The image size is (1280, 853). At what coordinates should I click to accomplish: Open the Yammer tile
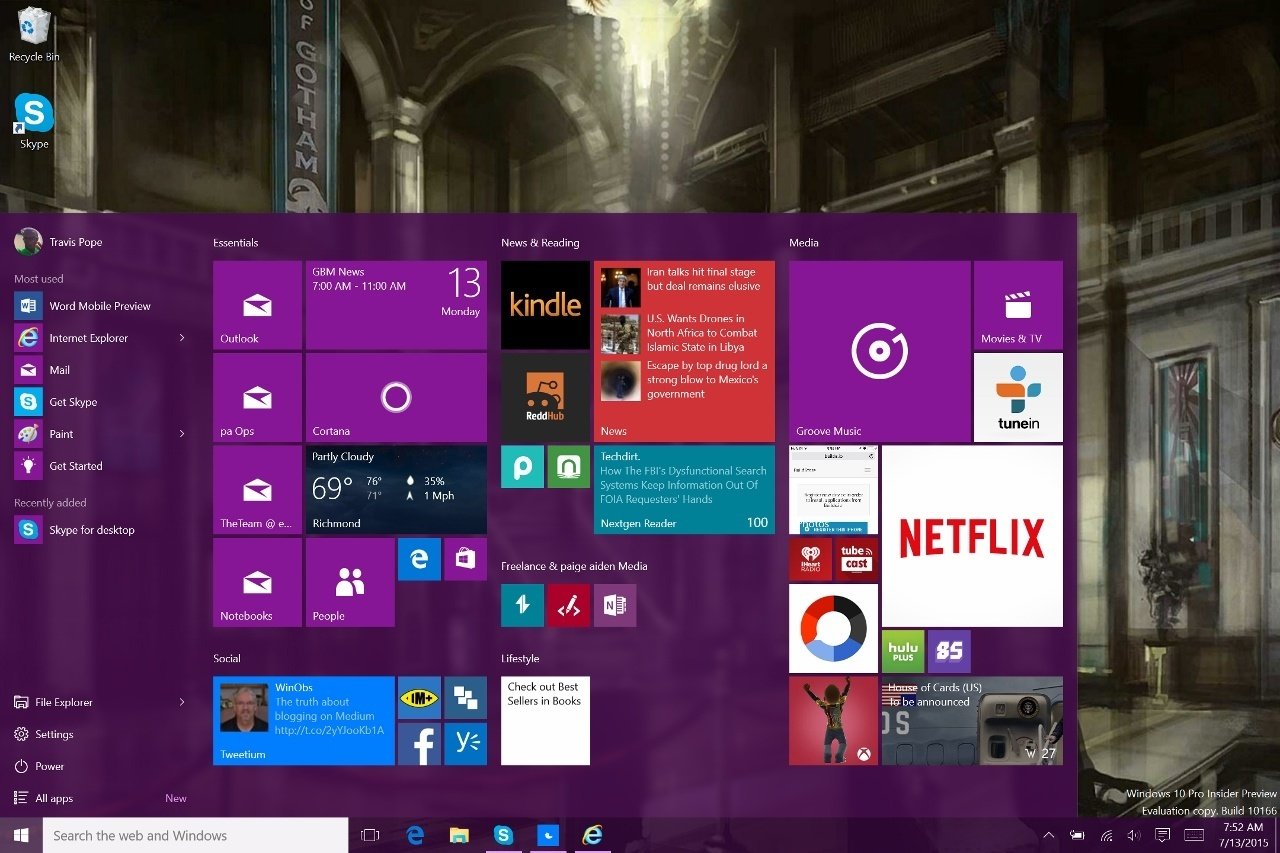point(465,744)
